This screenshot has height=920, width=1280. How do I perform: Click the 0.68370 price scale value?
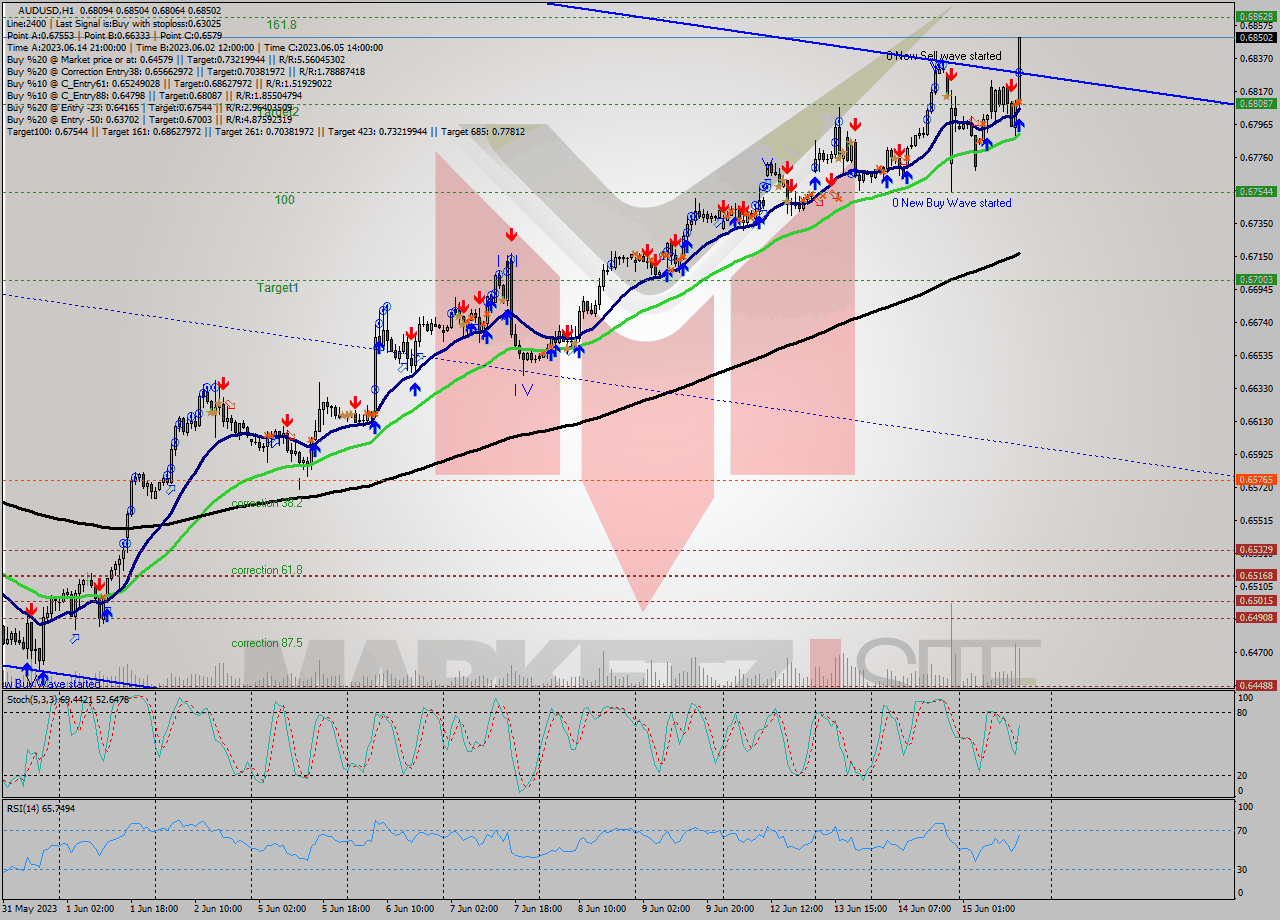pos(1256,59)
